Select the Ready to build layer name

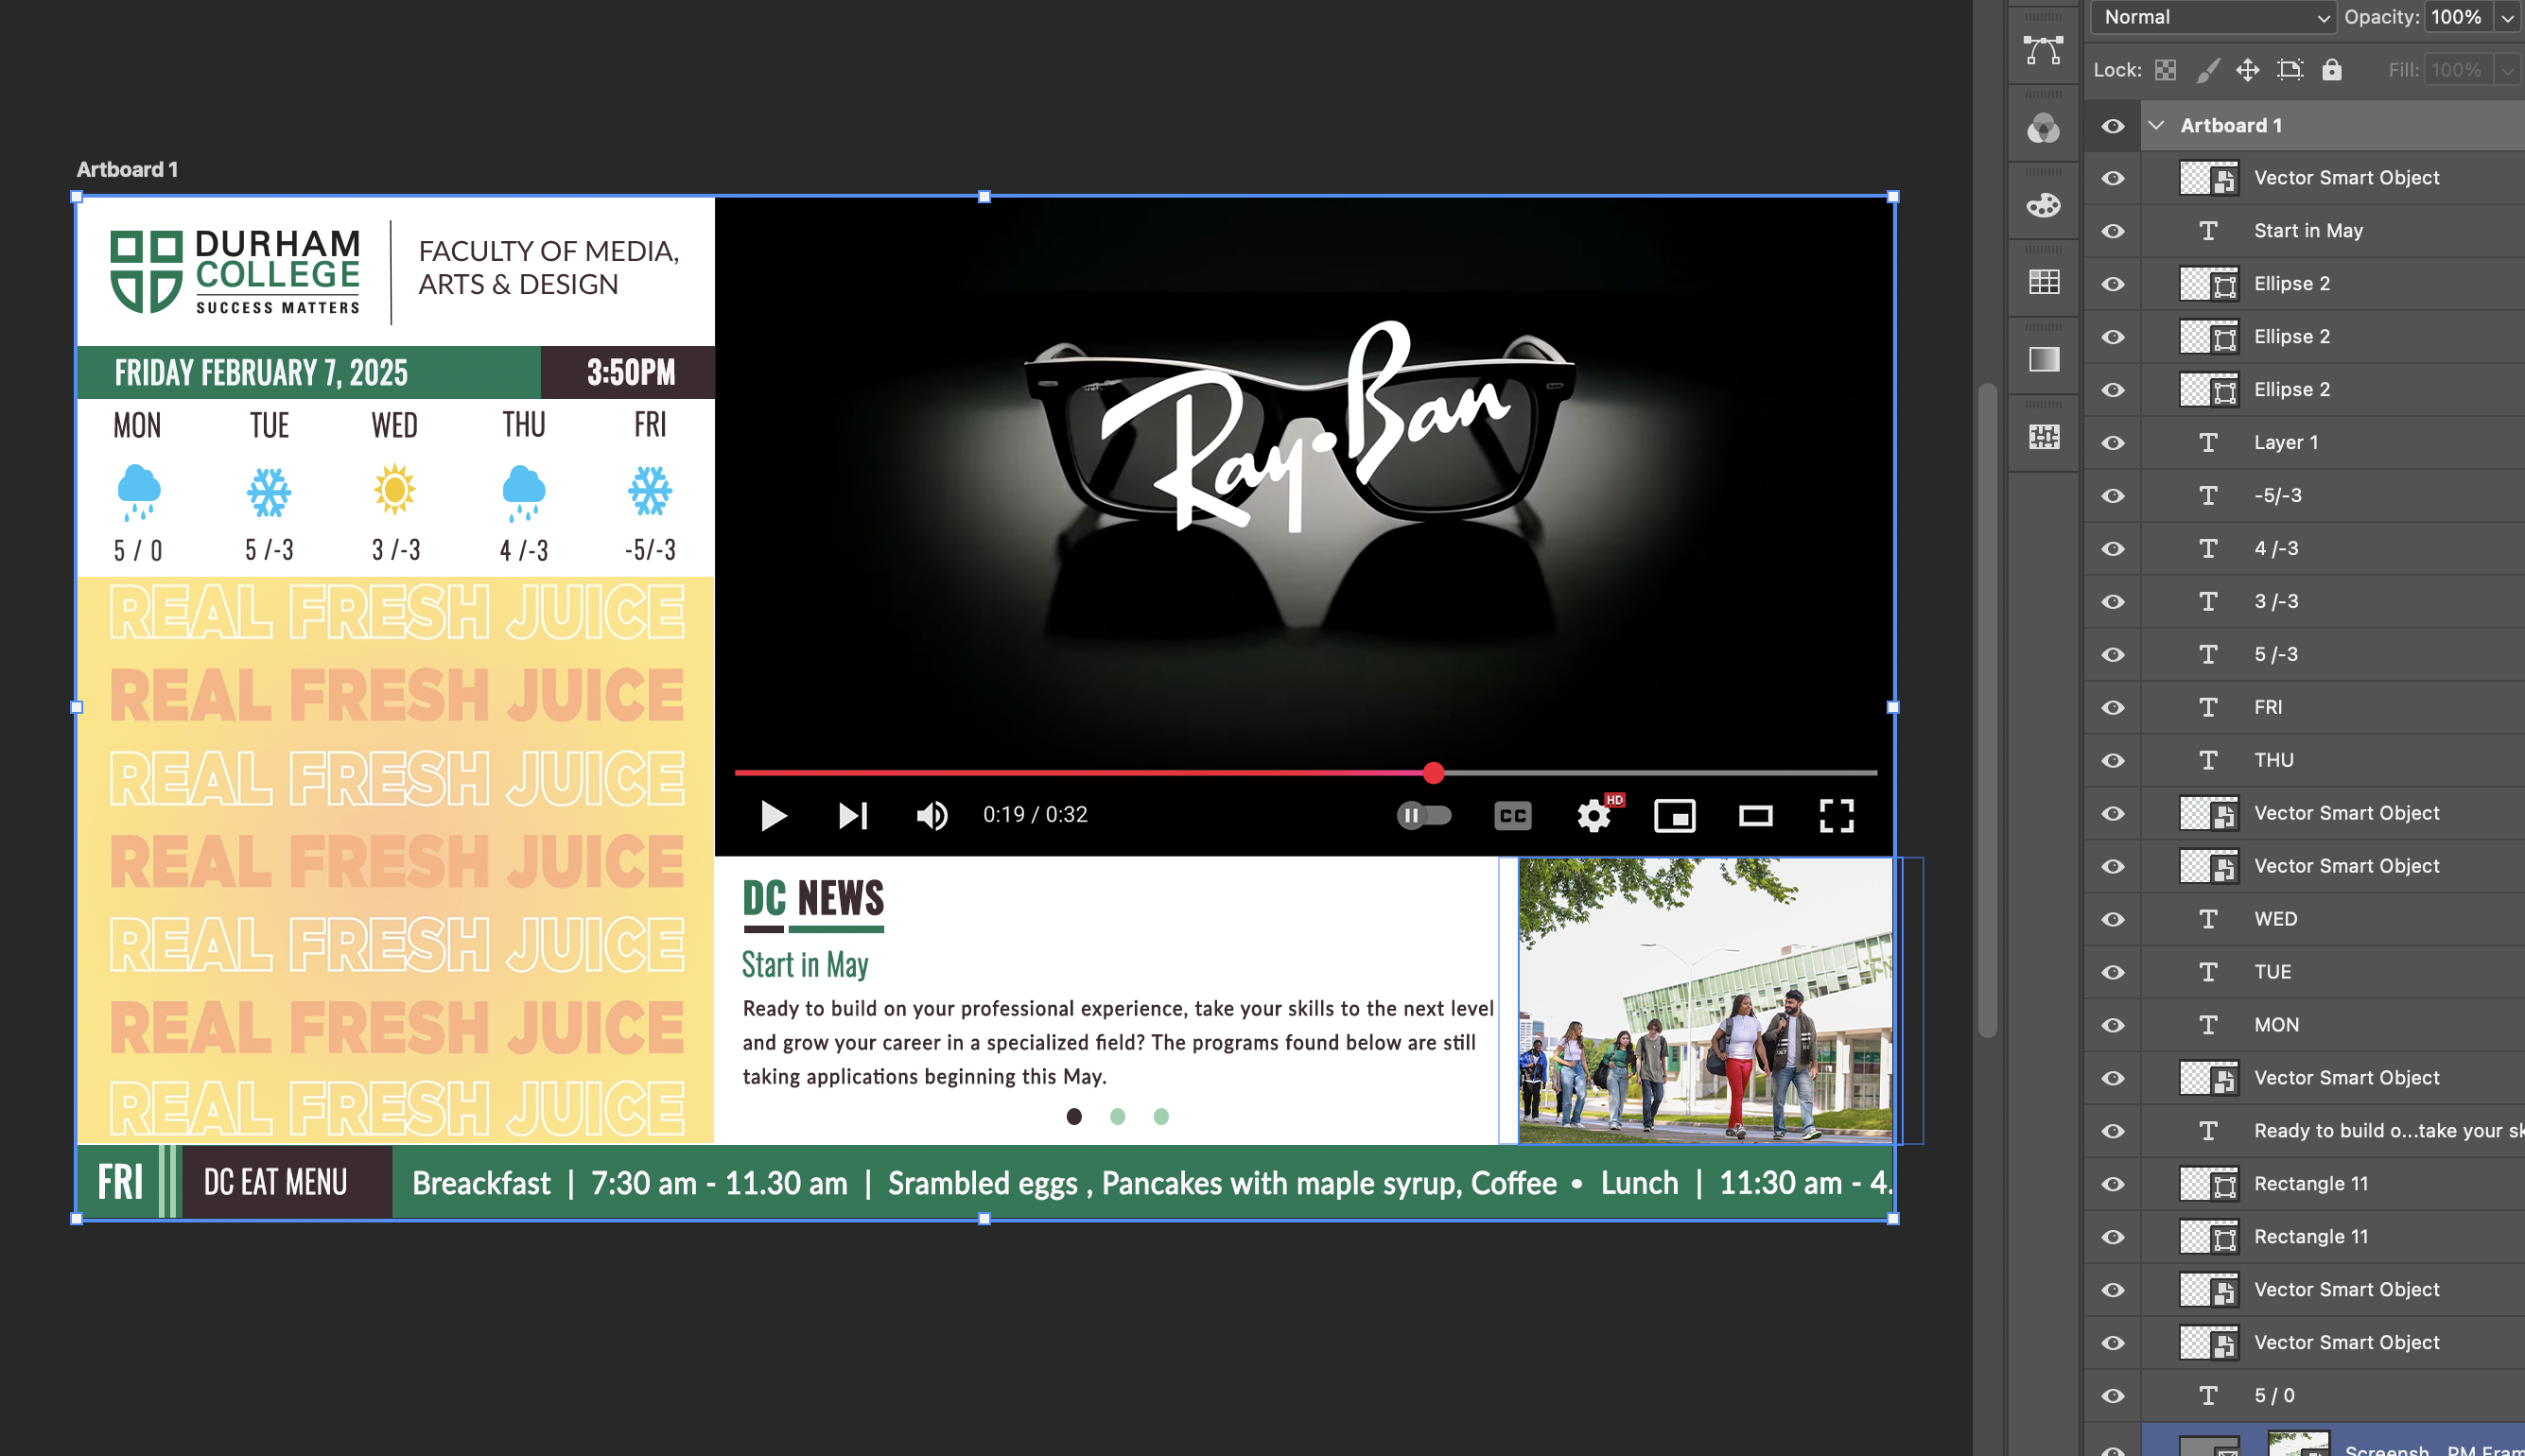point(2388,1131)
